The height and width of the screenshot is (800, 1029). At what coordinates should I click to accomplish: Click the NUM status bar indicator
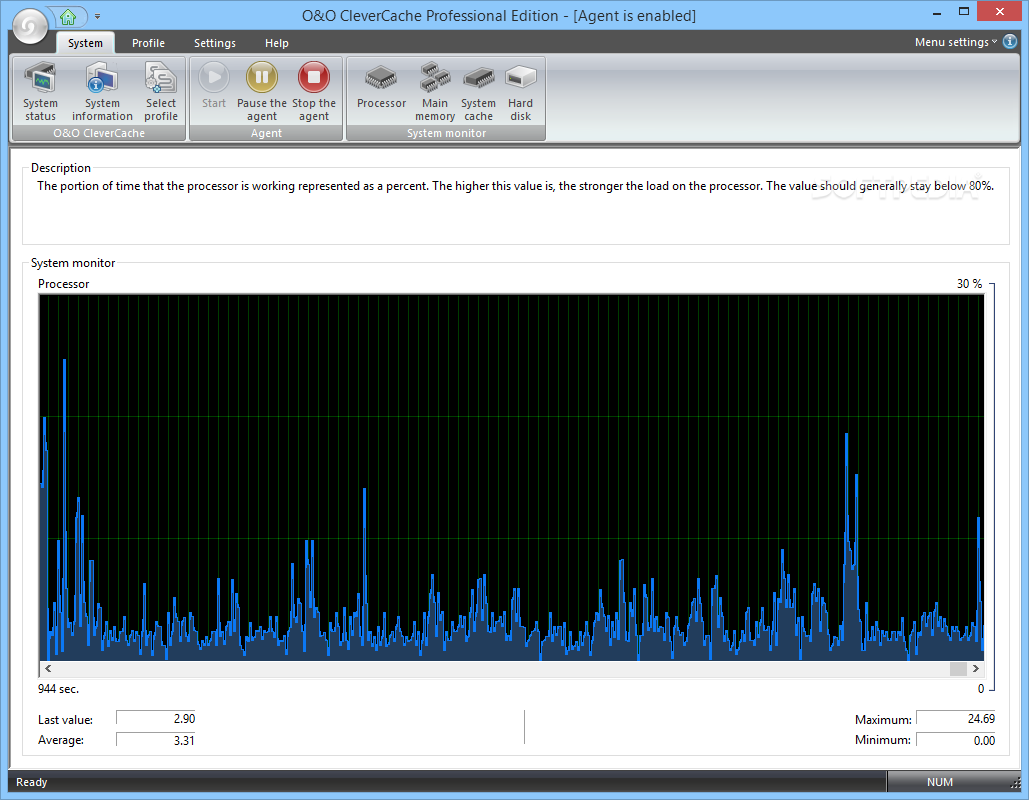coord(940,782)
